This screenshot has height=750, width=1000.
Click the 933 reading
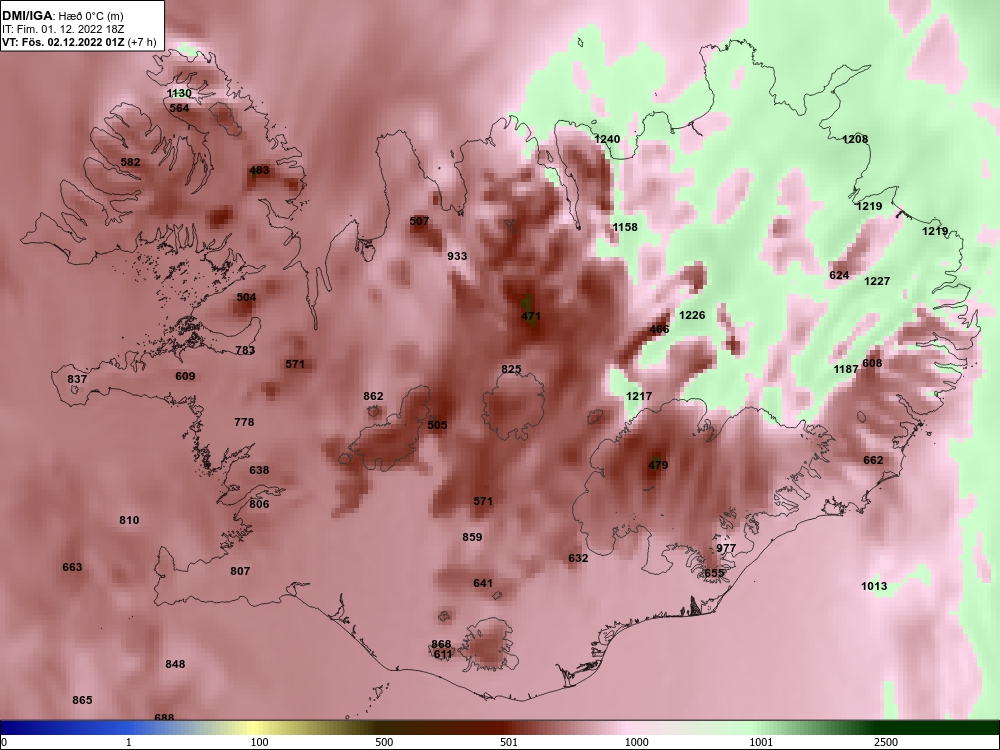click(457, 256)
